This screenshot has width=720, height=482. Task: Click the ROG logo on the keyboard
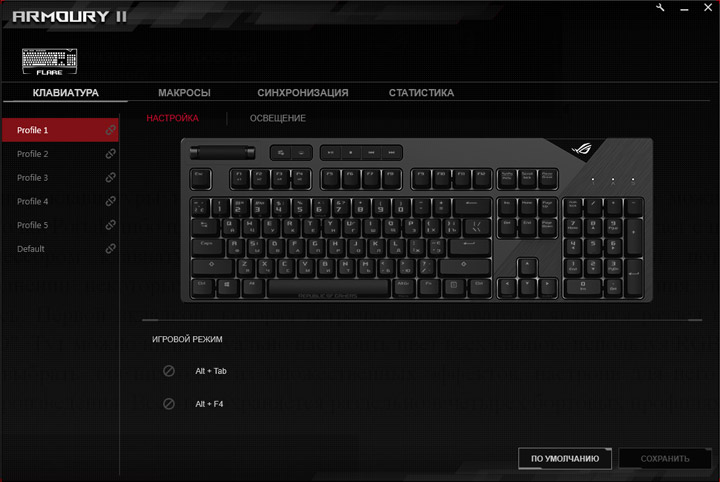coord(582,149)
